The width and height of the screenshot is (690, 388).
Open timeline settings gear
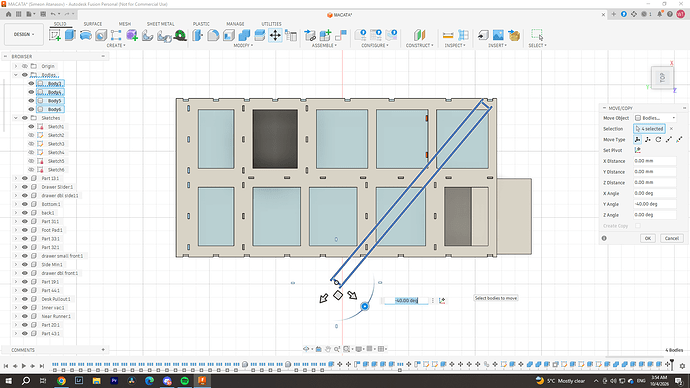point(683,366)
